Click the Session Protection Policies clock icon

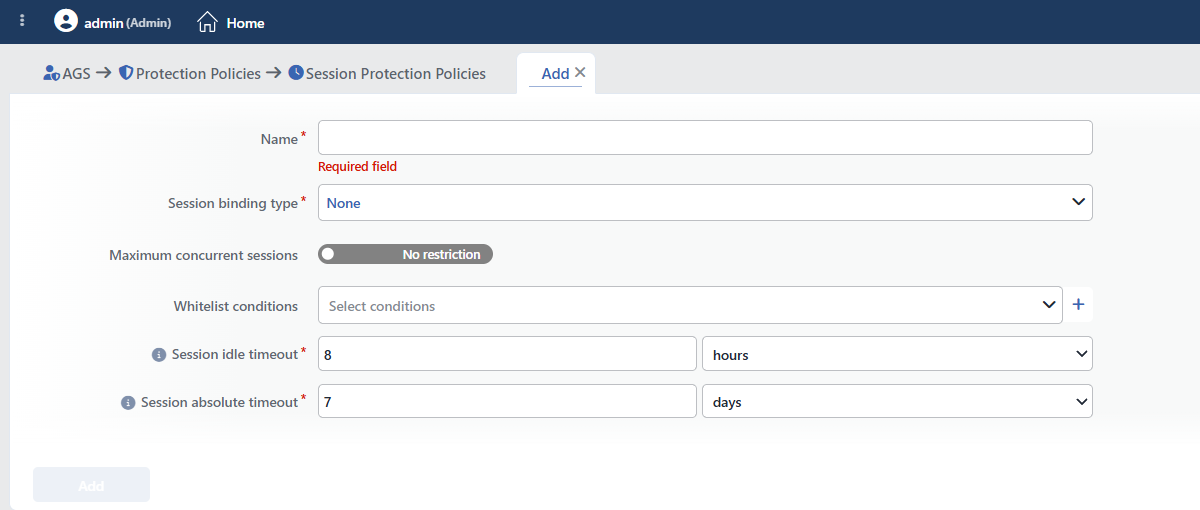296,73
